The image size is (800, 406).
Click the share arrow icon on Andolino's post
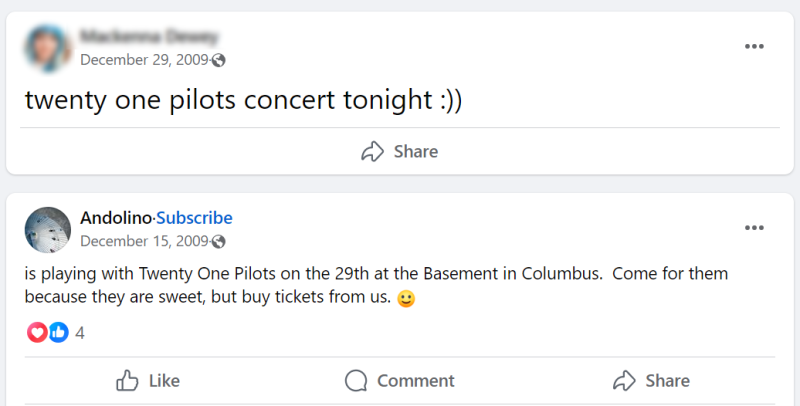click(624, 380)
